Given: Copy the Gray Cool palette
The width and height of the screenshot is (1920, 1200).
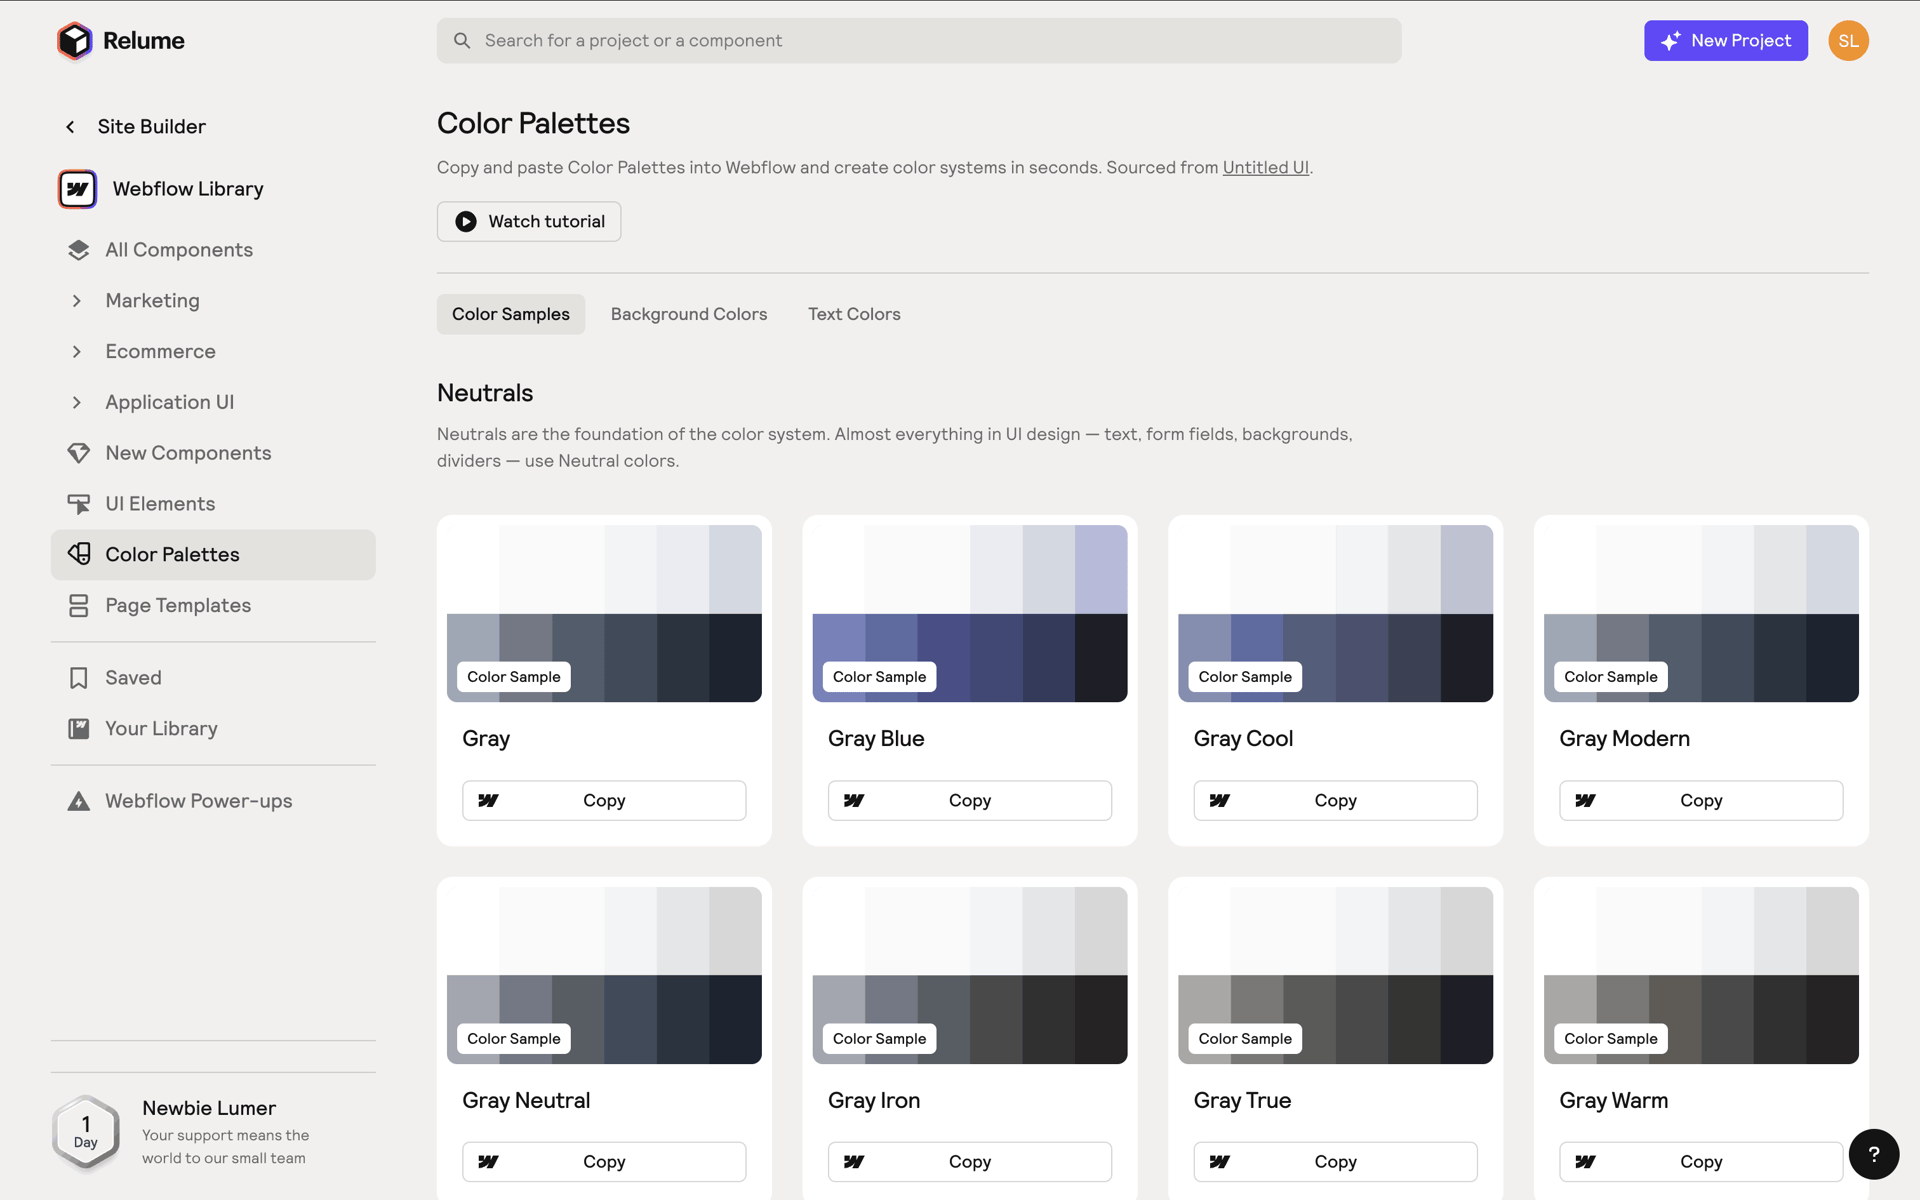Looking at the screenshot, I should tap(1335, 801).
